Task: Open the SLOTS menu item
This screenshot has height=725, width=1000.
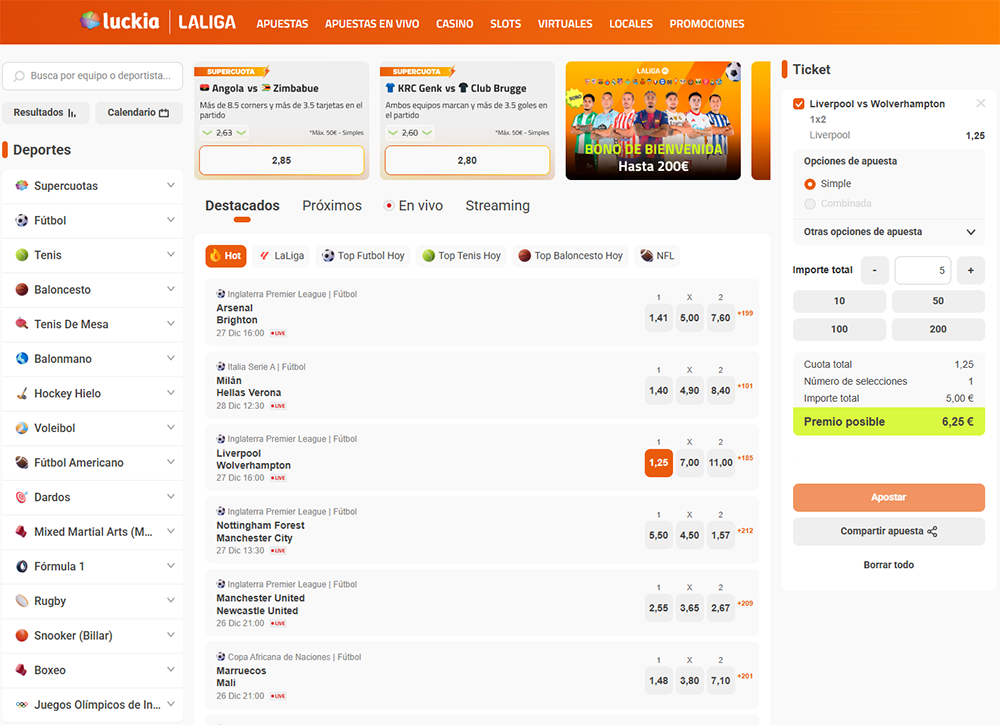Action: point(506,24)
